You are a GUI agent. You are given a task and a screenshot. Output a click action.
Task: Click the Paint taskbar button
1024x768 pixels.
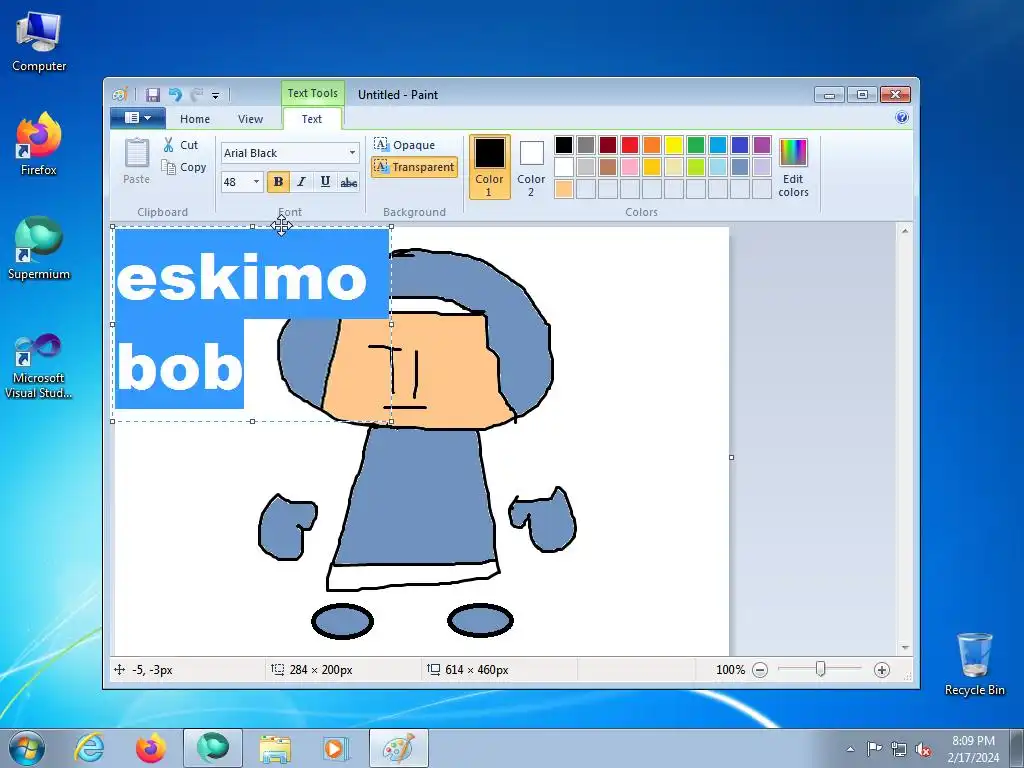pyautogui.click(x=399, y=748)
